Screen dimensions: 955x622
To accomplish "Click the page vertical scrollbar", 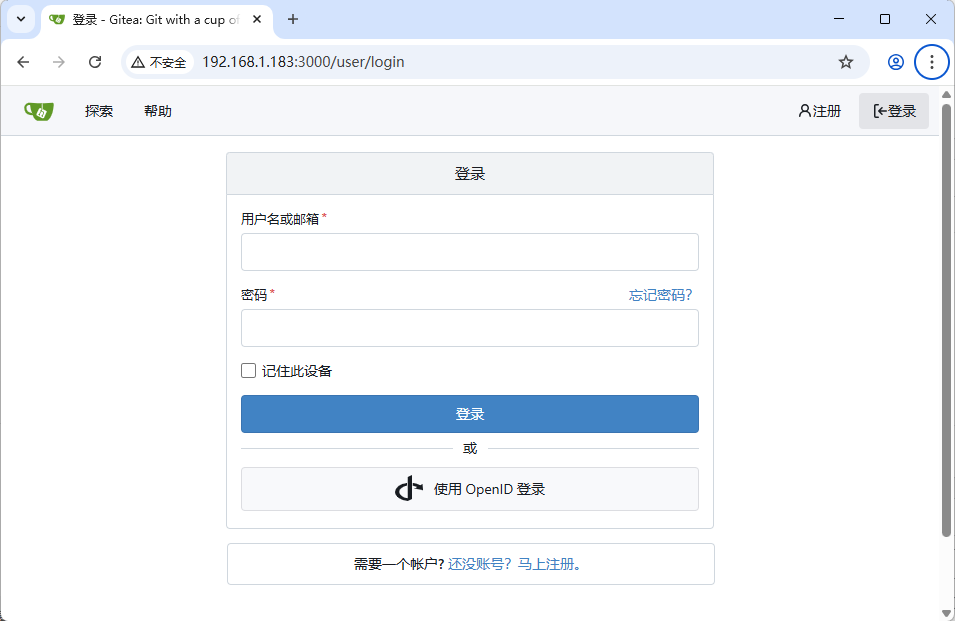I will [x=946, y=320].
